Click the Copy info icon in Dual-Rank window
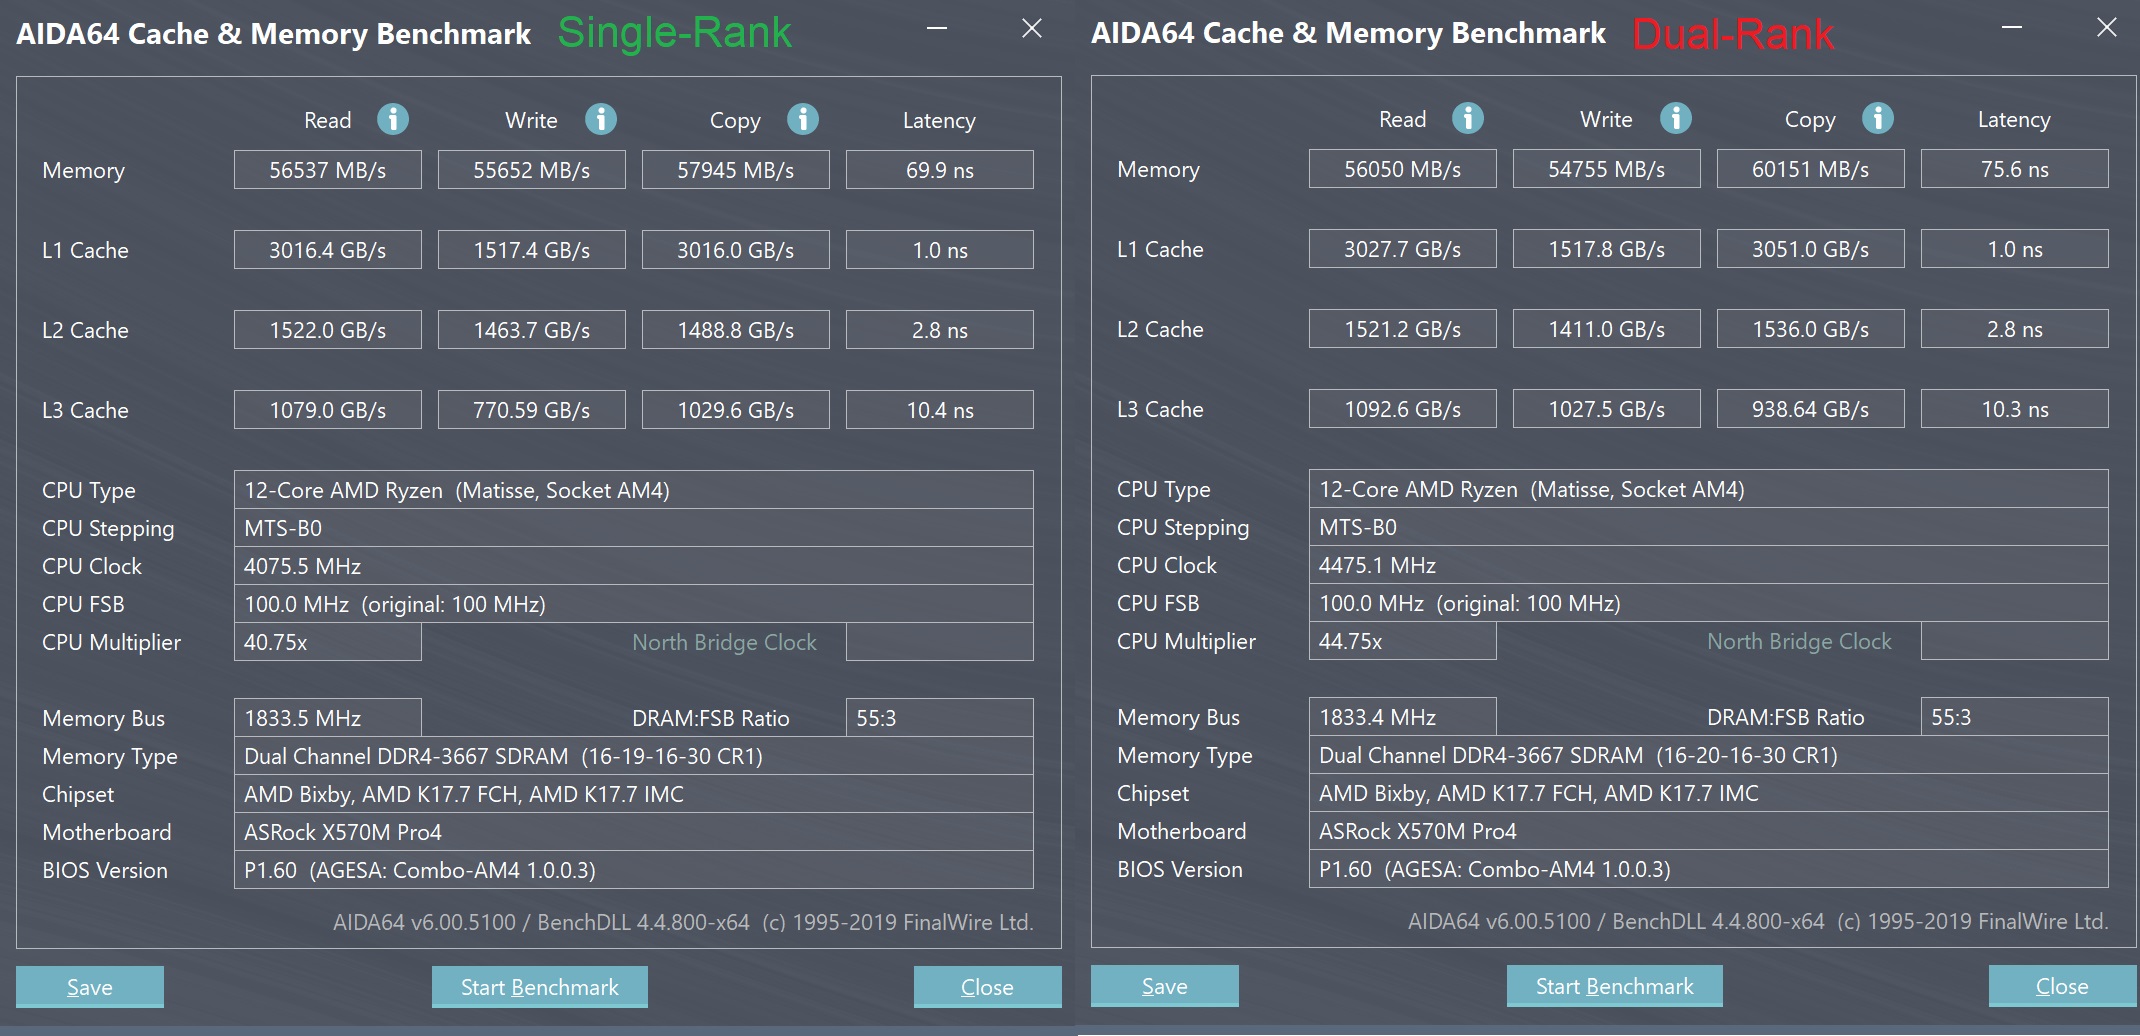The image size is (2140, 1036). (1878, 118)
